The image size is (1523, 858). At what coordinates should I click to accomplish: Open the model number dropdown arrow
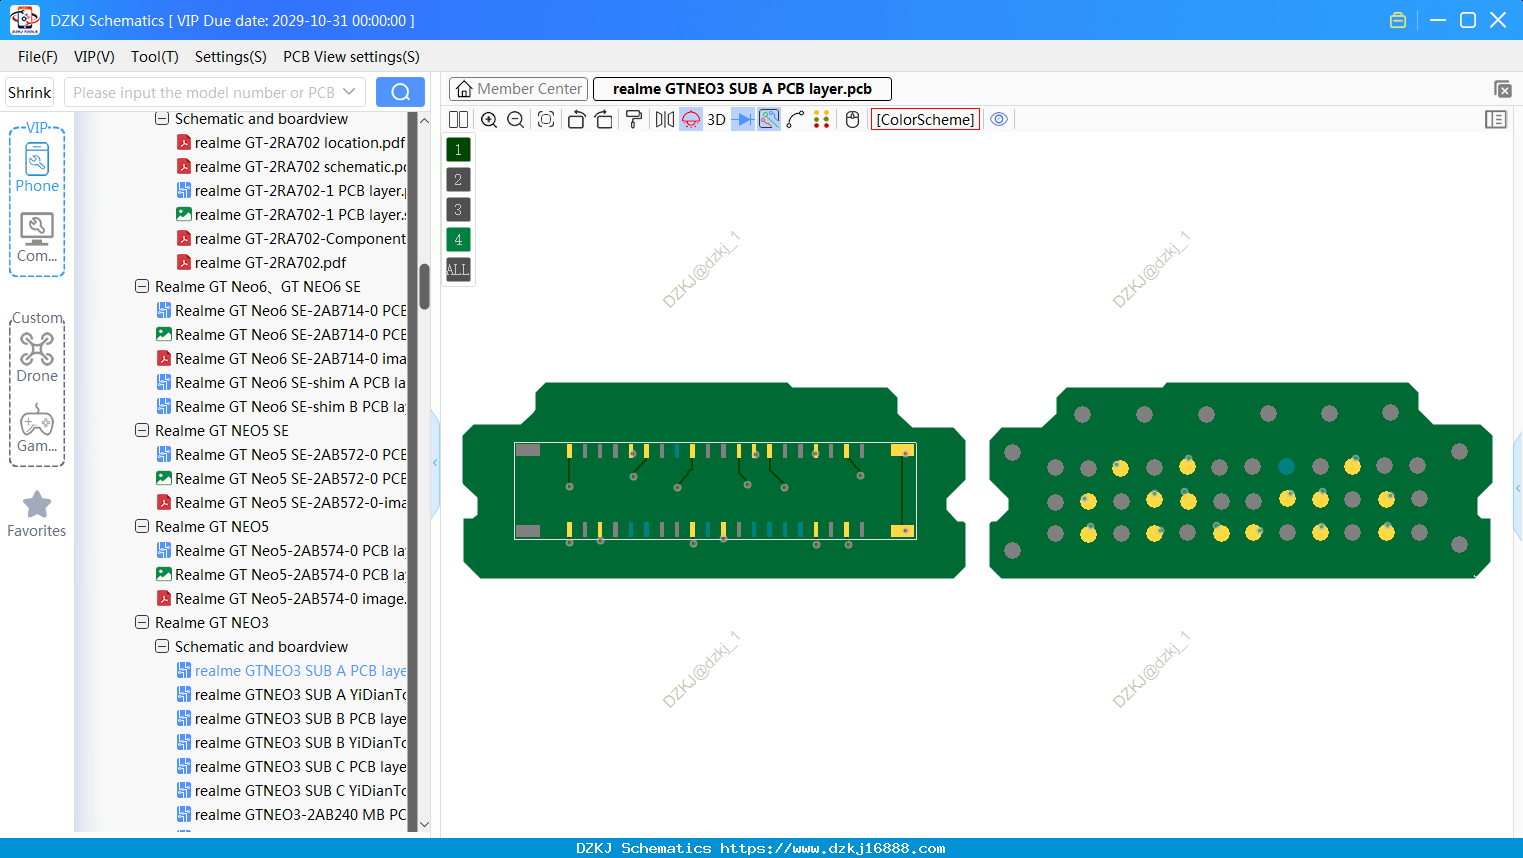tap(349, 92)
